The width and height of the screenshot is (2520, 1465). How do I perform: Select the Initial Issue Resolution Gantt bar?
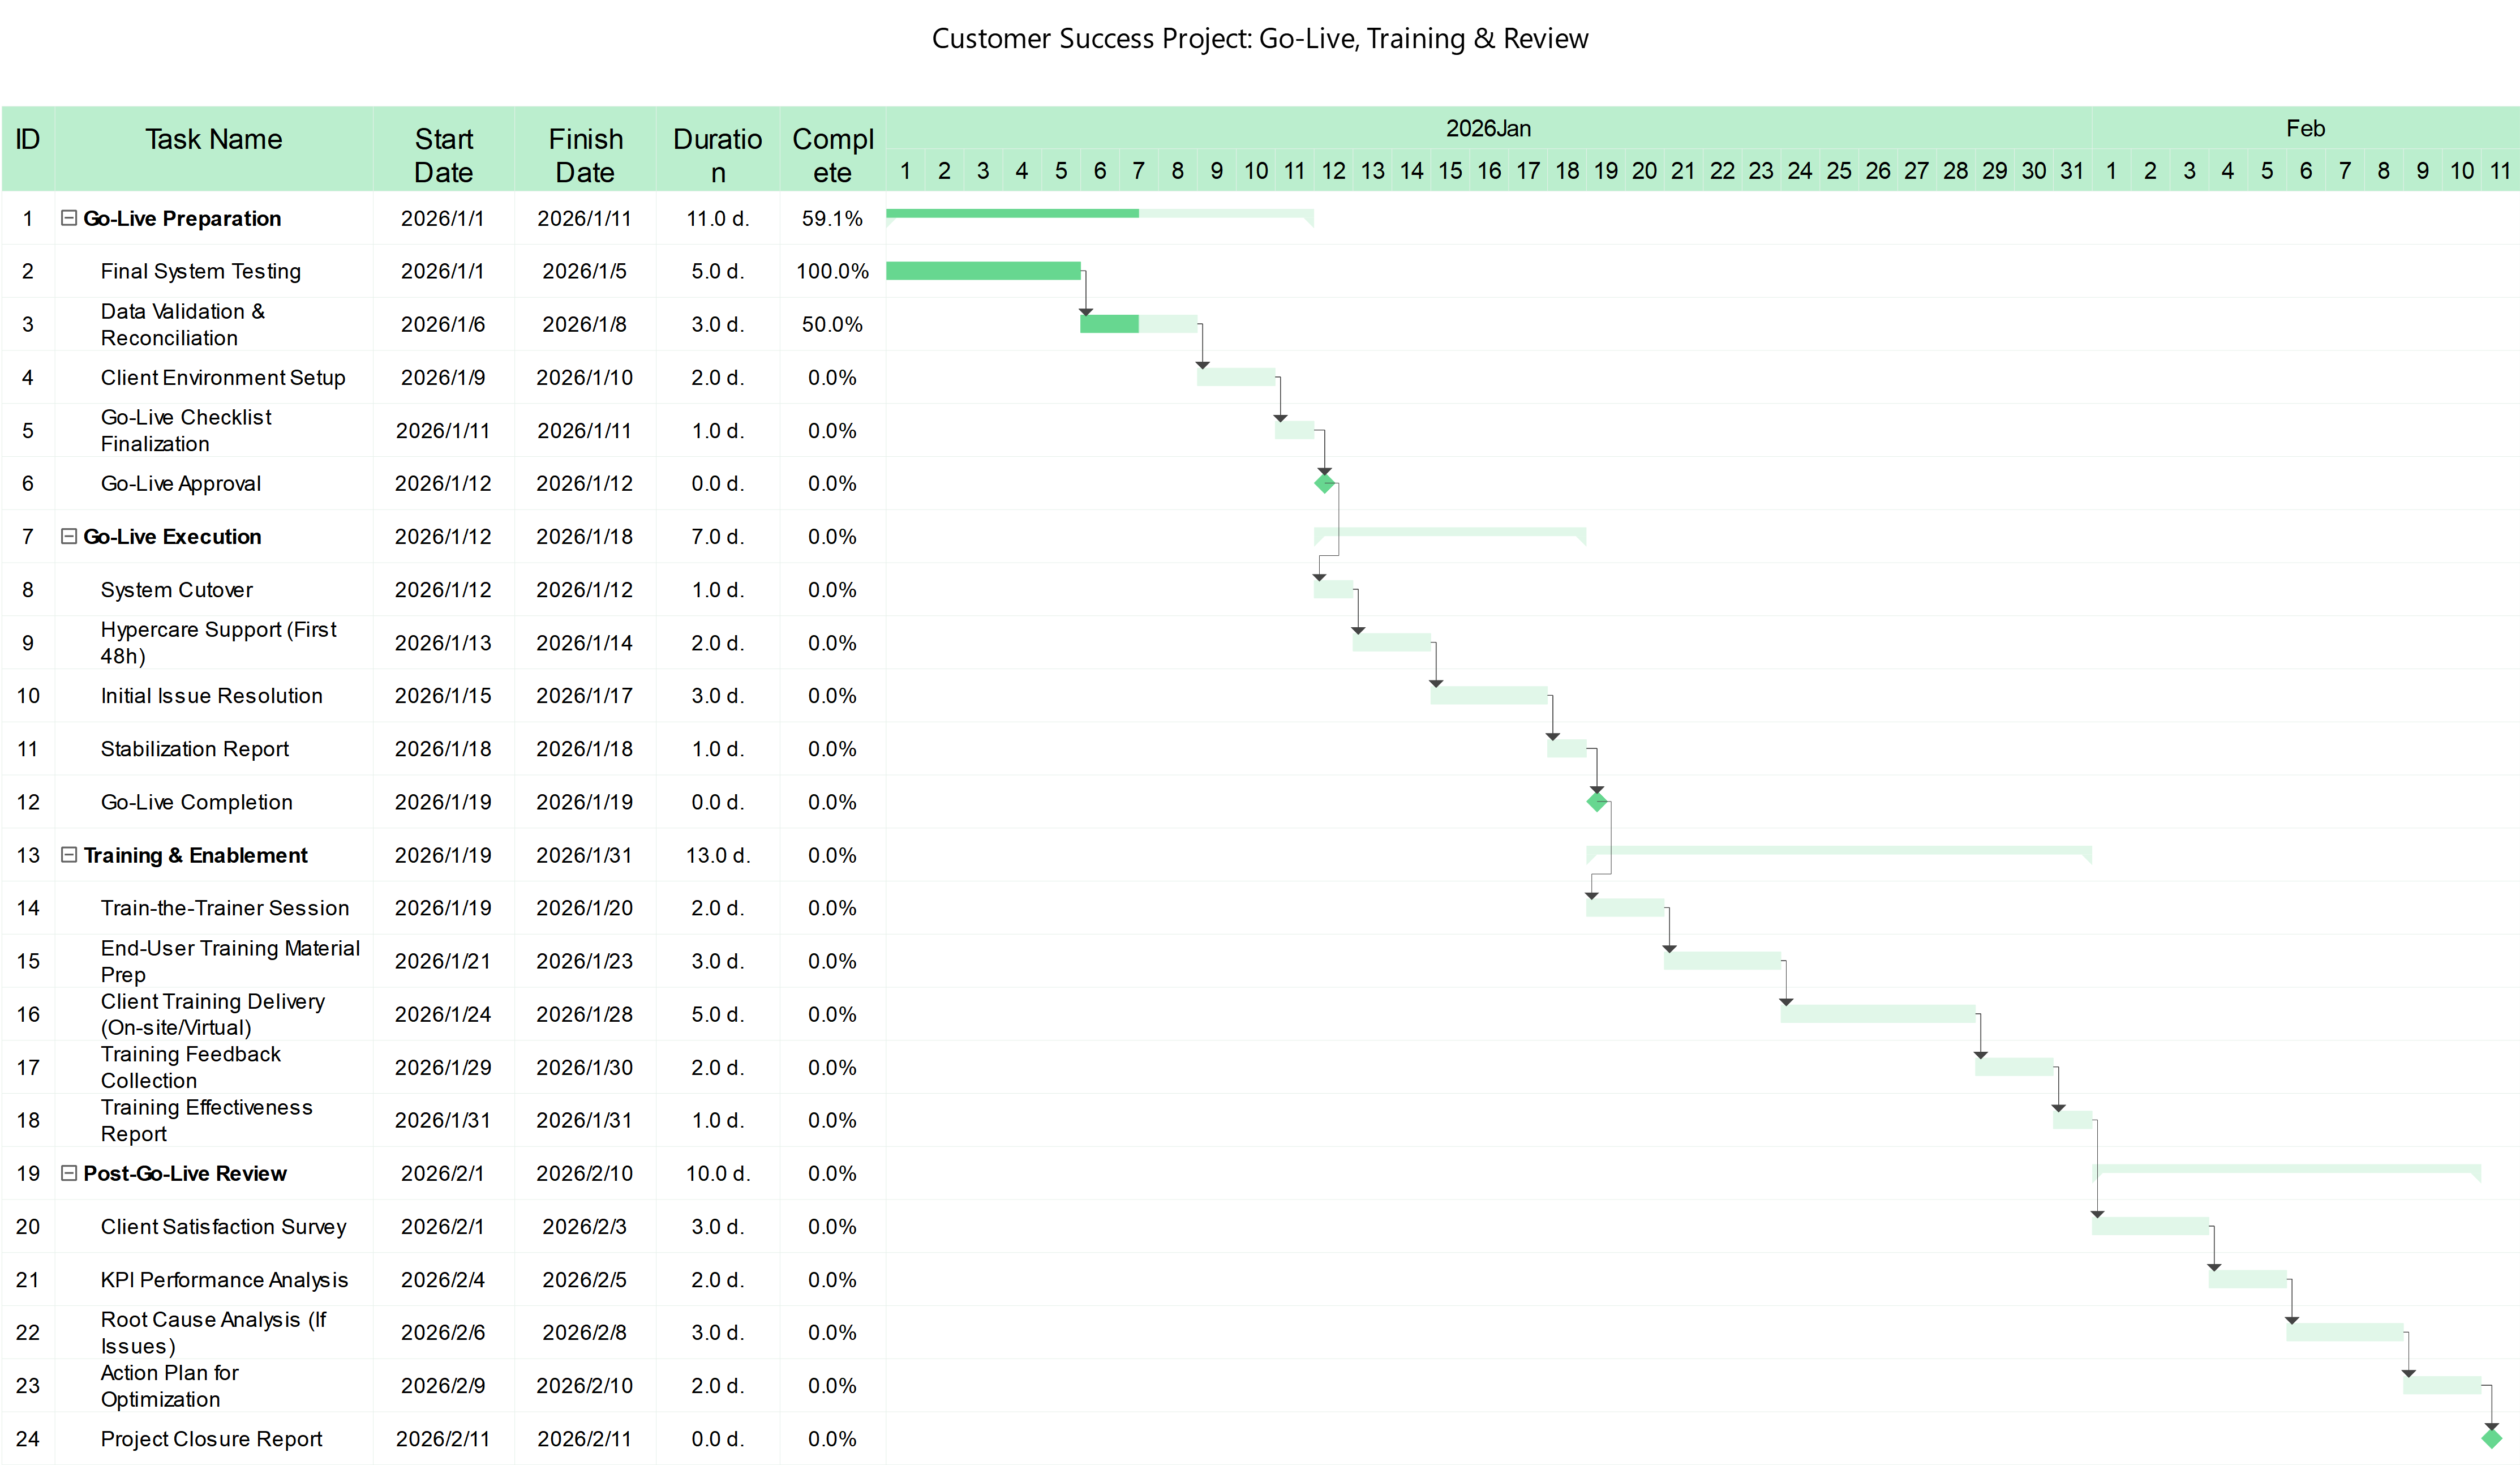tap(1489, 696)
